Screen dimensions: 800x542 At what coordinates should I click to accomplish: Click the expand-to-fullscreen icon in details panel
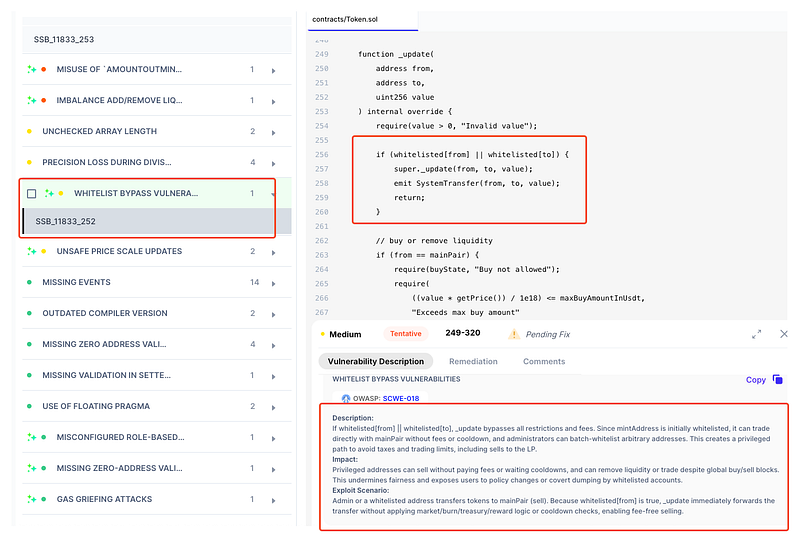757,334
